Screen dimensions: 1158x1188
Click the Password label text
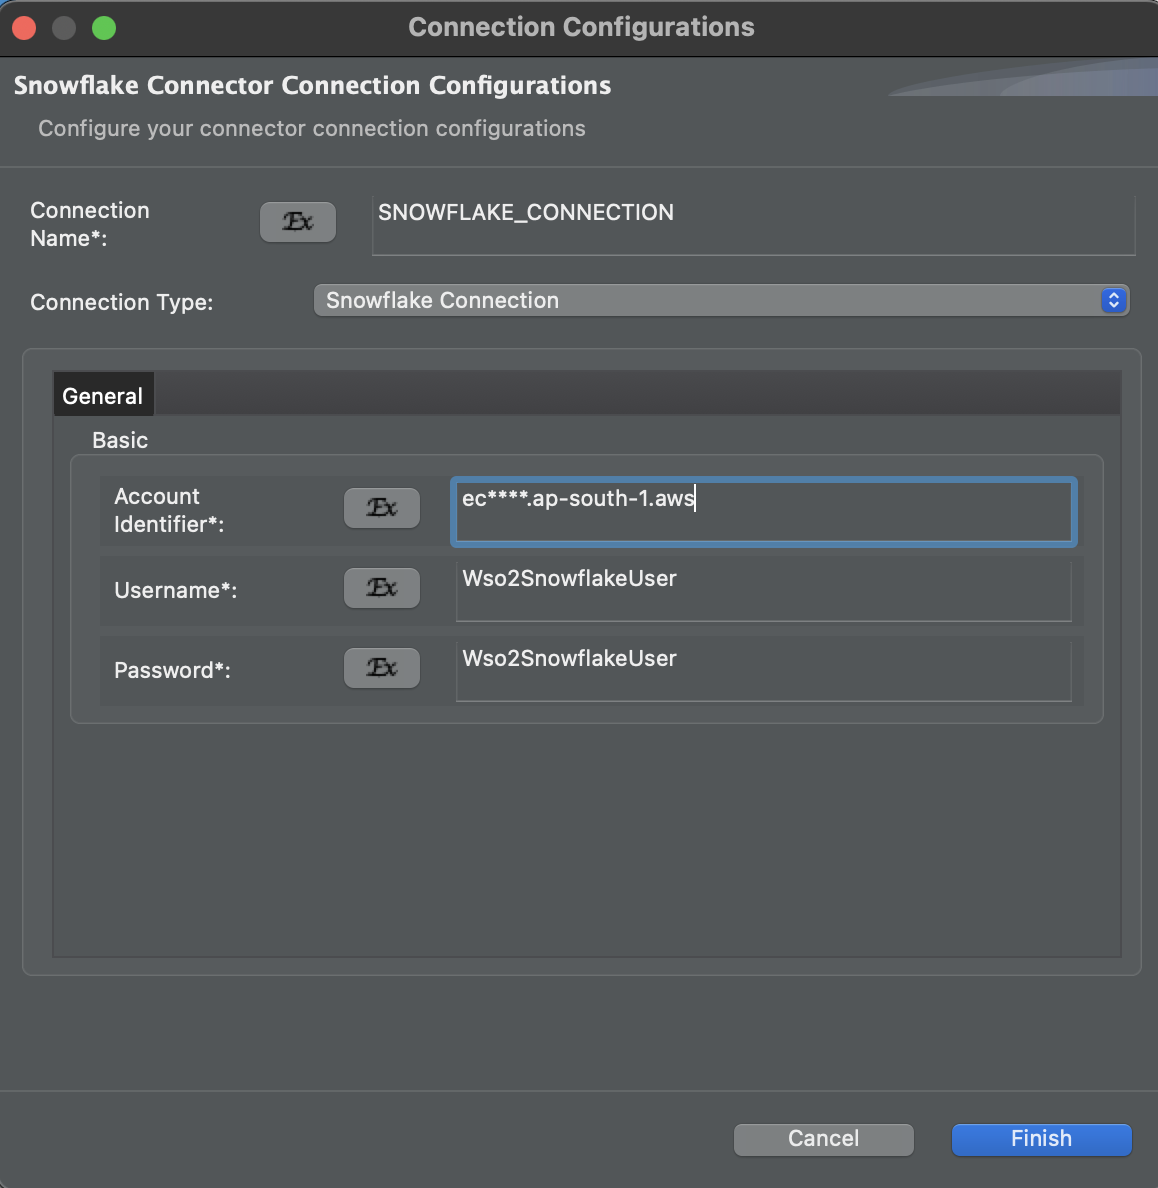tap(172, 671)
